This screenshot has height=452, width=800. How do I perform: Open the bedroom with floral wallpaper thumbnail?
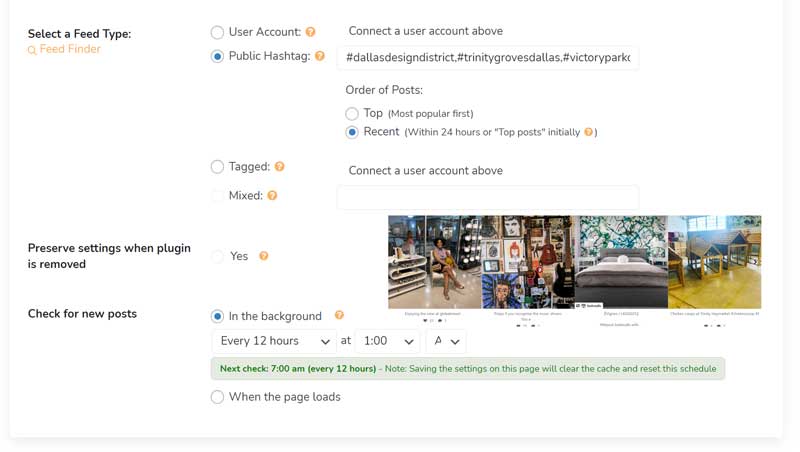coord(621,262)
